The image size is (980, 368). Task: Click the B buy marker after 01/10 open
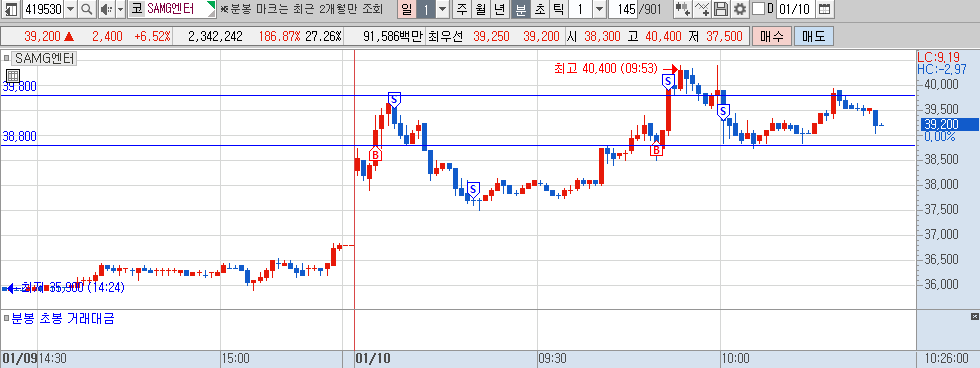point(375,154)
